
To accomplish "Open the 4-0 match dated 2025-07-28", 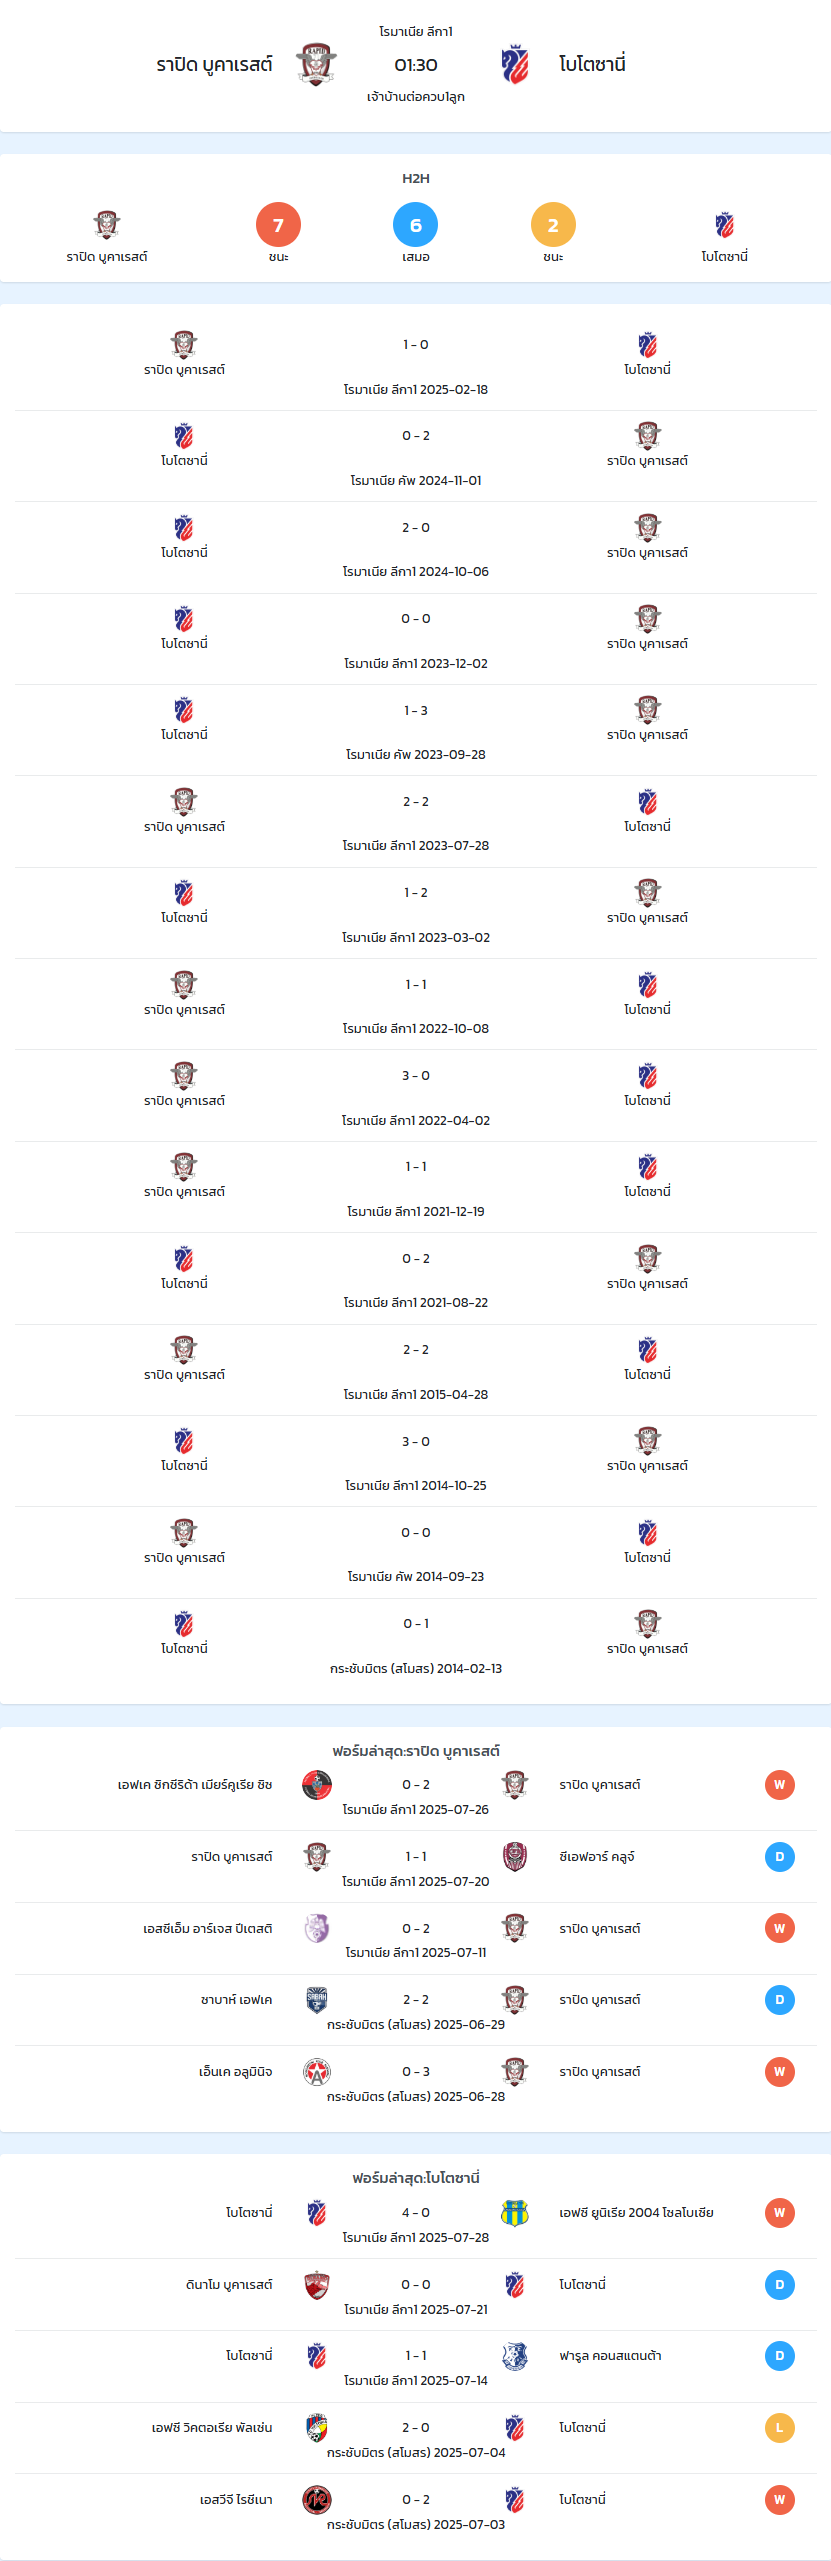I will (x=416, y=2223).
